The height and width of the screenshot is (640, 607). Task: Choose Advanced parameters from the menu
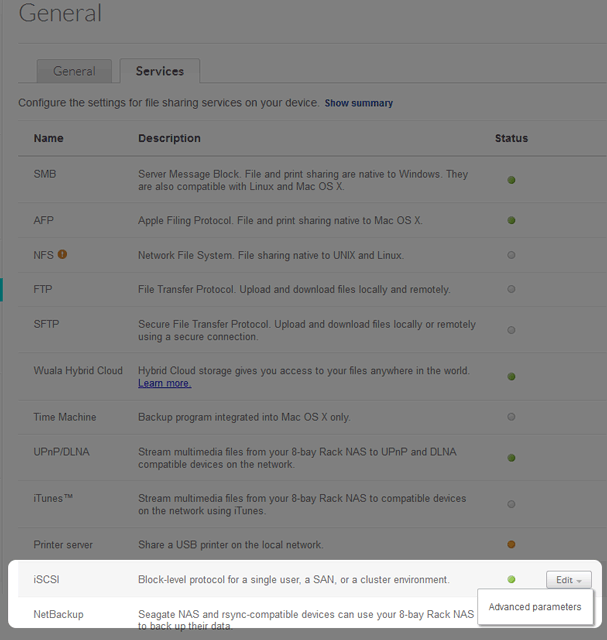[x=535, y=607]
